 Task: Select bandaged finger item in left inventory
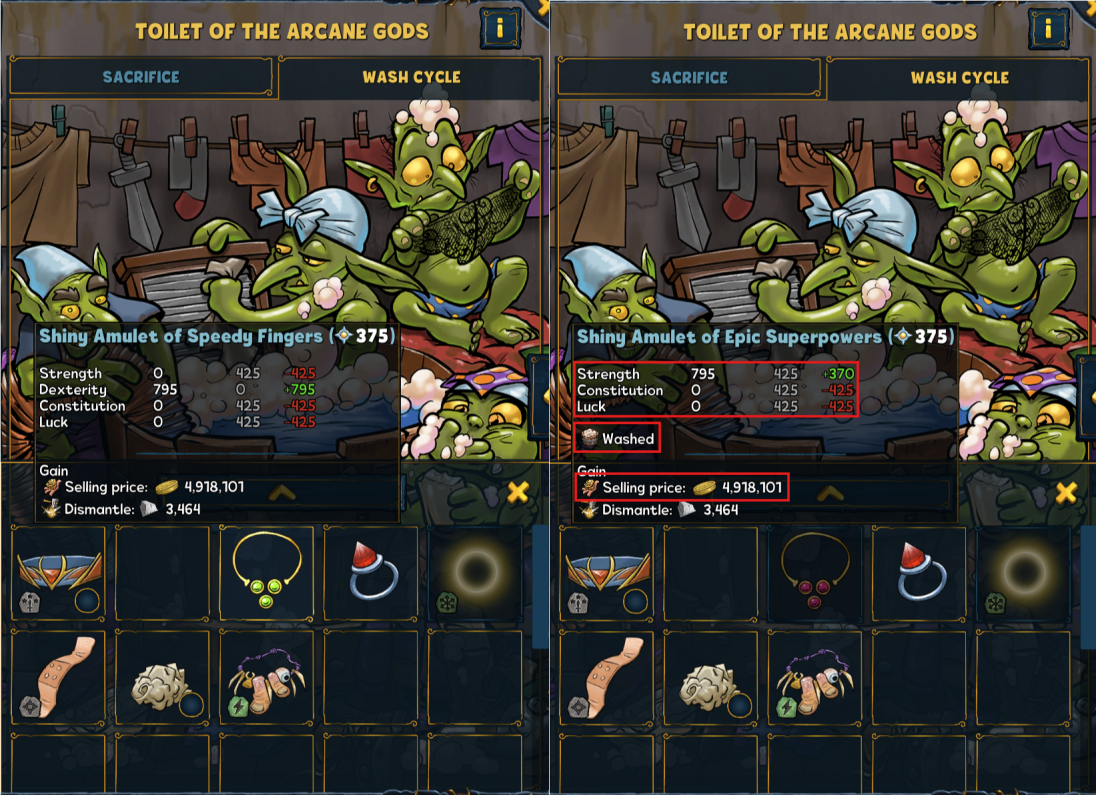[x=59, y=677]
